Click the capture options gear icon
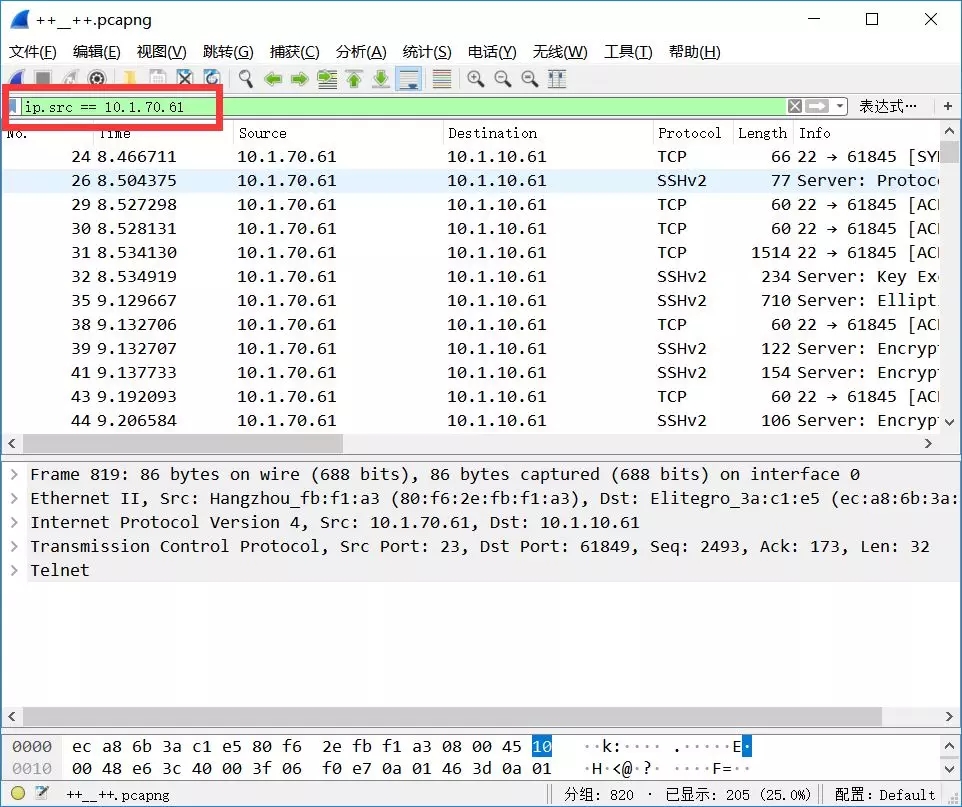The width and height of the screenshot is (962, 807). (x=97, y=79)
